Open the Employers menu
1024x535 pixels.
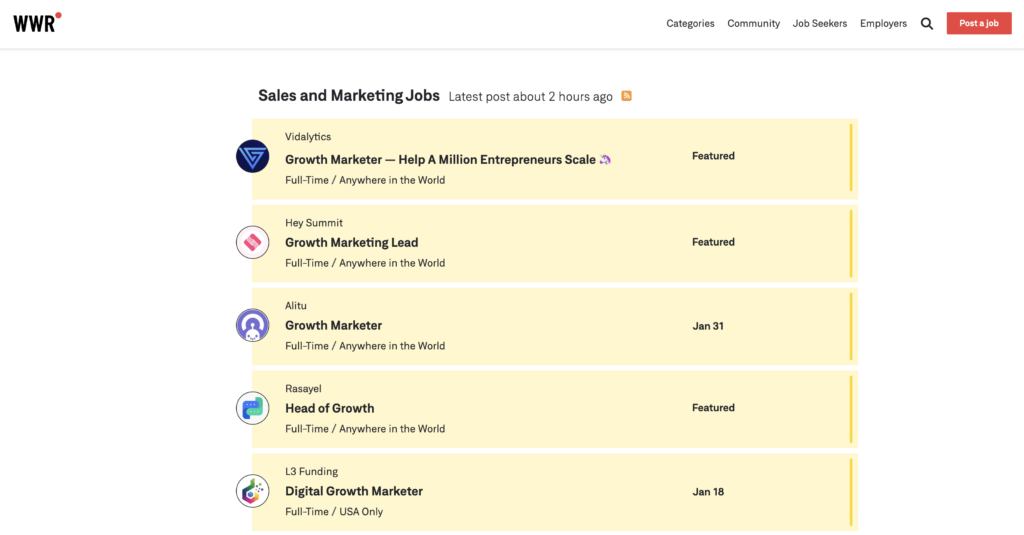pyautogui.click(x=883, y=24)
